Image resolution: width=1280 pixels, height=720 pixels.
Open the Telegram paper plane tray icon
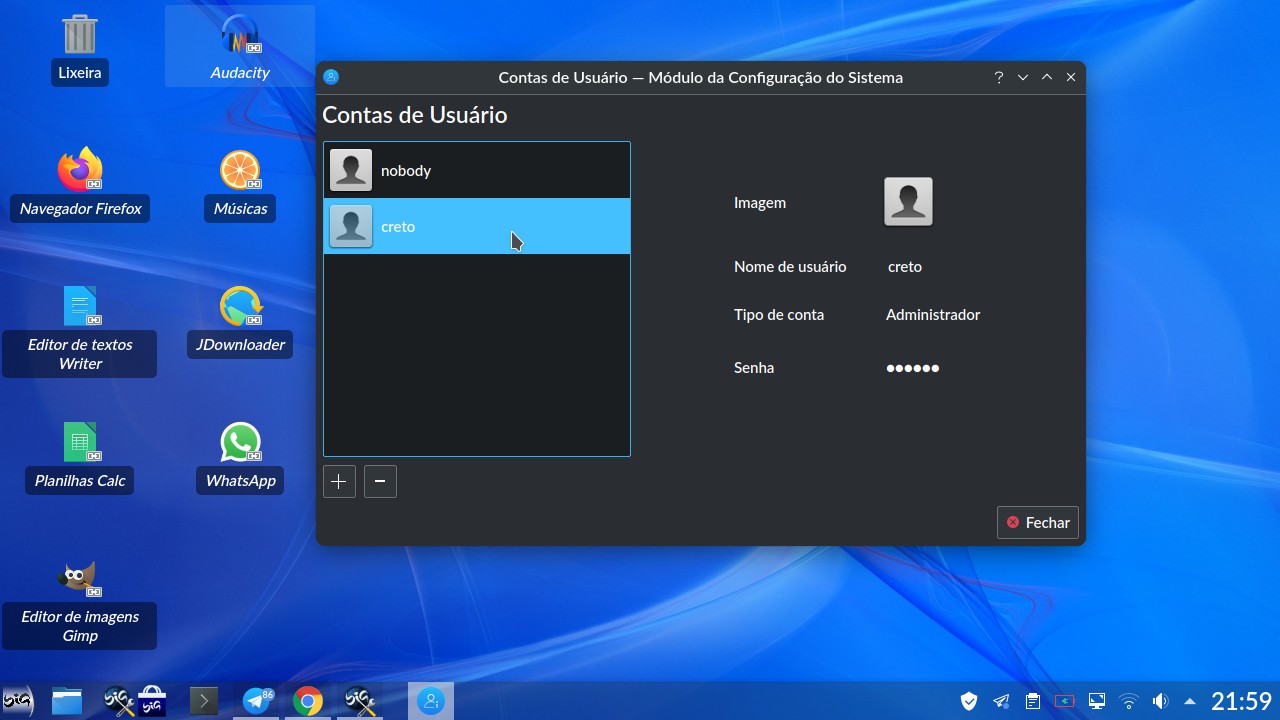[1001, 701]
